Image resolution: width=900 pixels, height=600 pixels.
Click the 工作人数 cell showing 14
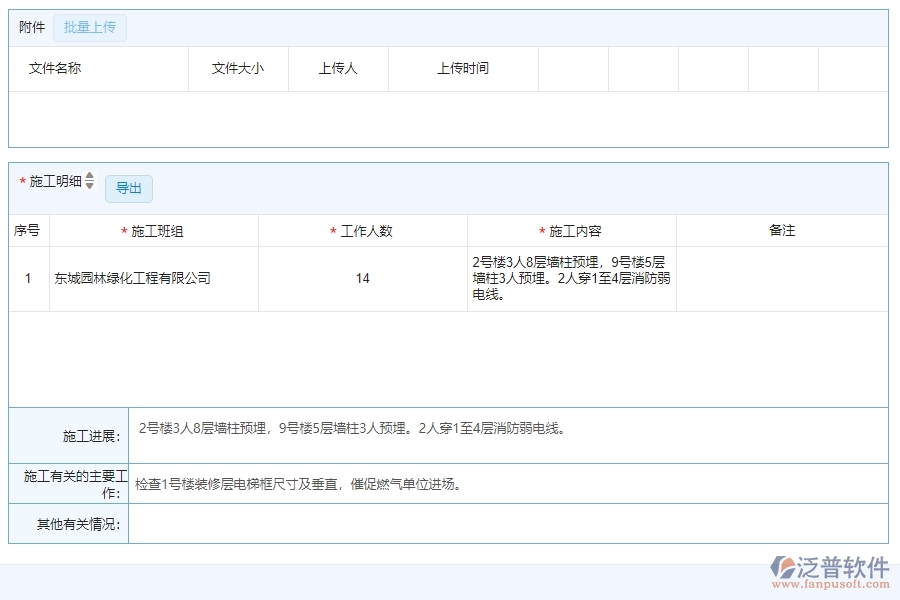[363, 279]
